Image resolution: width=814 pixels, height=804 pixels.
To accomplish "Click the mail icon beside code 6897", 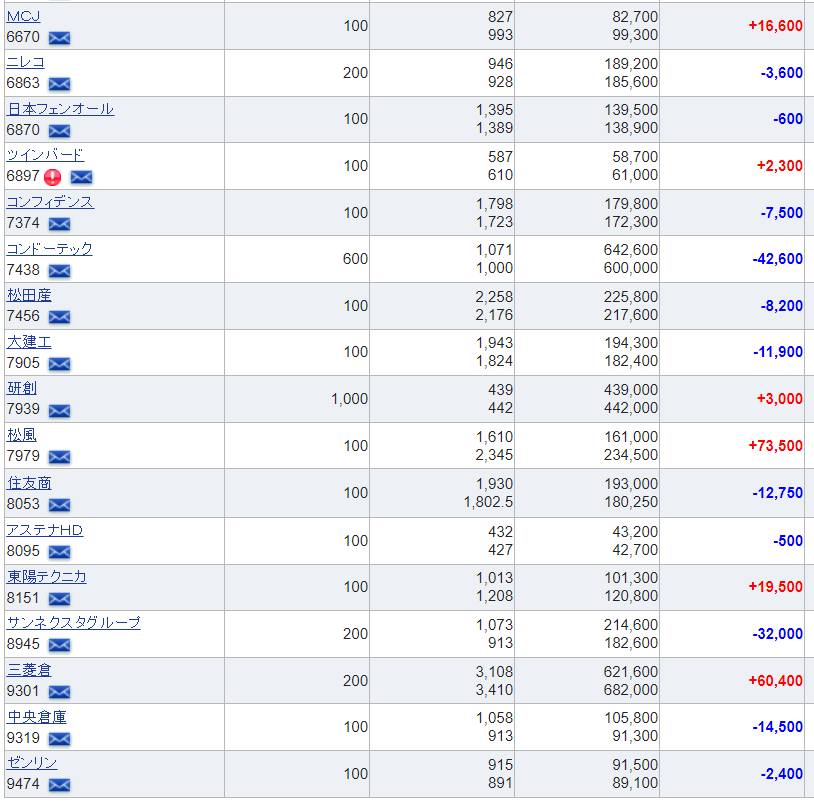I will click(82, 177).
